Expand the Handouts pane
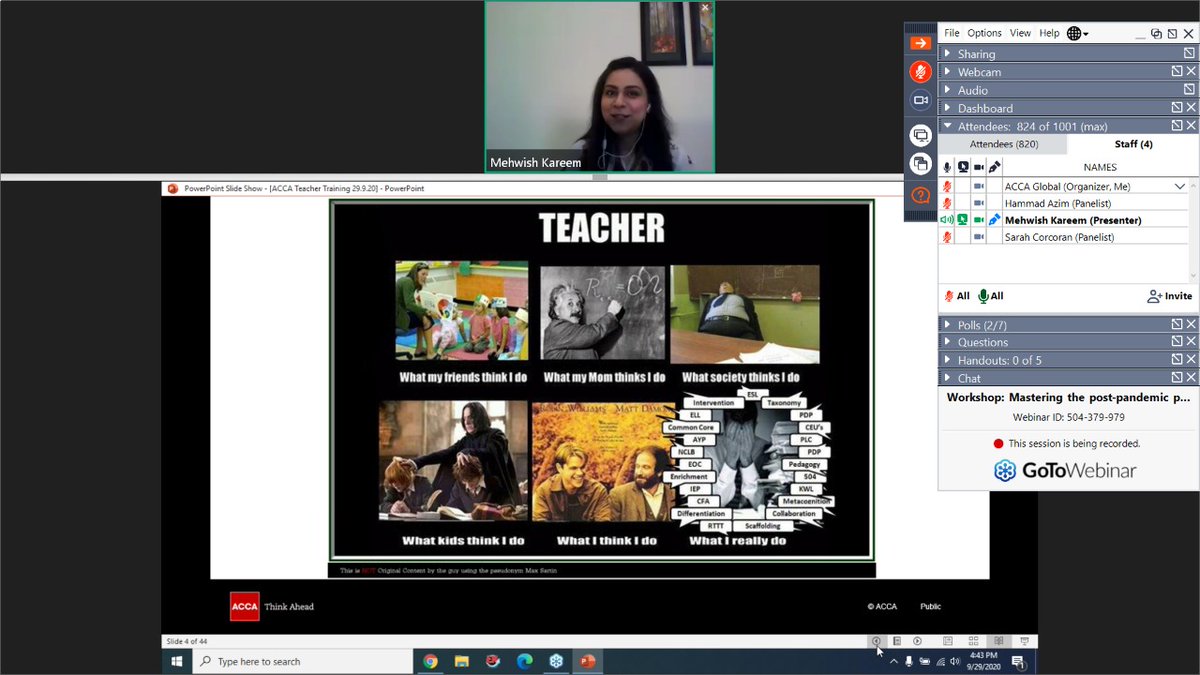Viewport: 1200px width, 675px height. point(948,360)
